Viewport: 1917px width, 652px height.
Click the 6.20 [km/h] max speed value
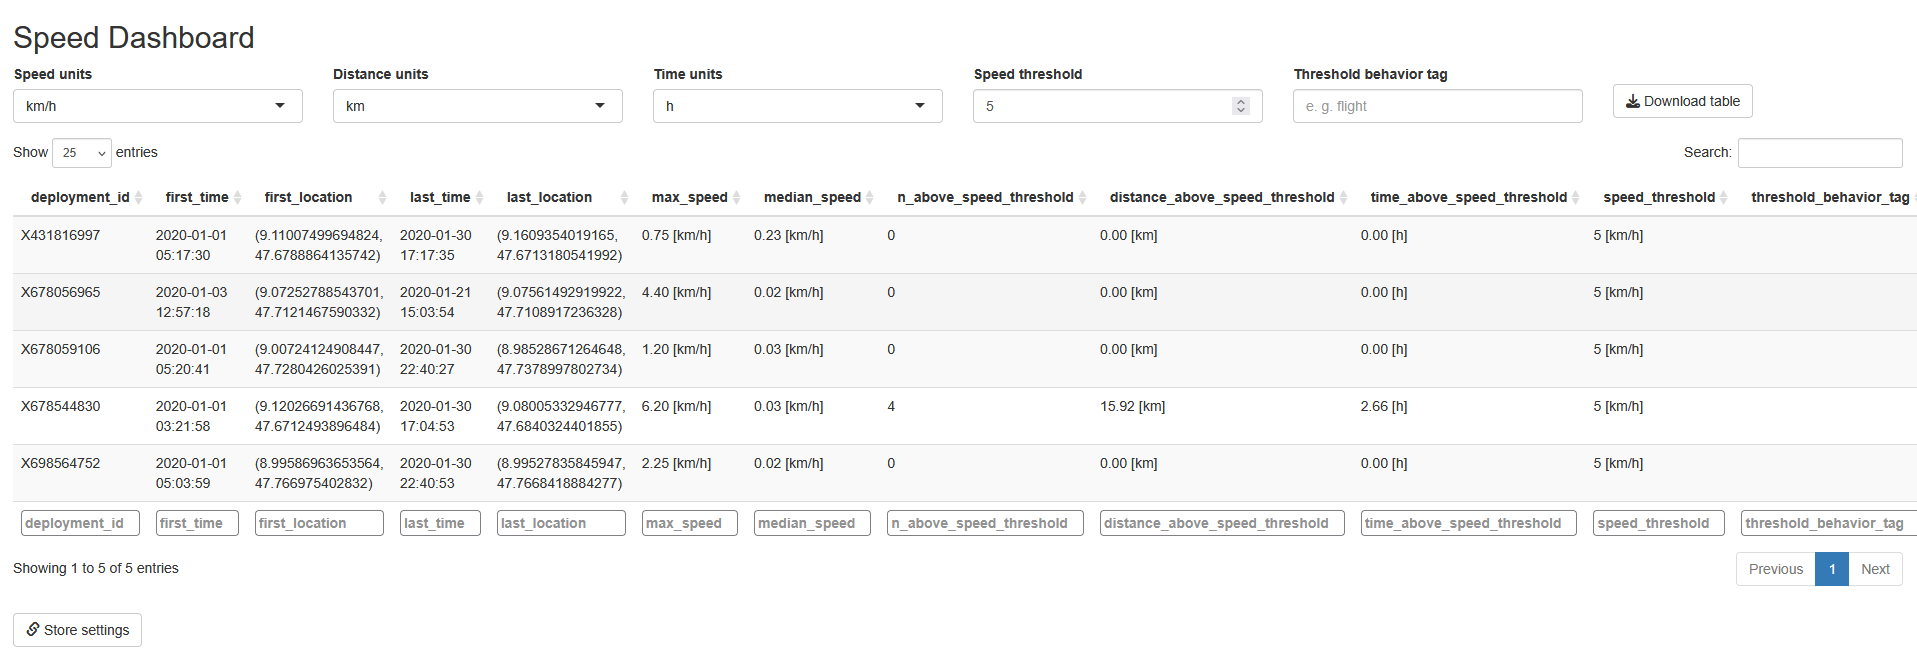(676, 406)
